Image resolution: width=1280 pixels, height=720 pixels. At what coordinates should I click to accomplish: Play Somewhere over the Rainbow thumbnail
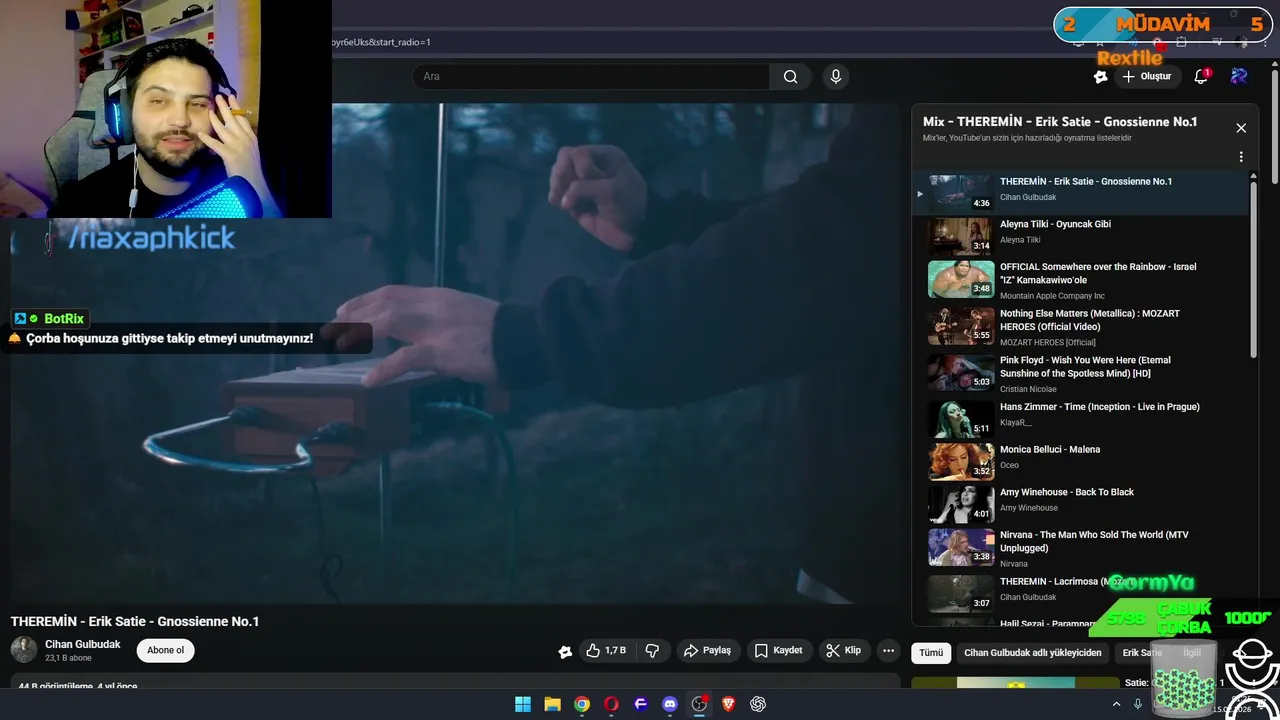point(961,280)
